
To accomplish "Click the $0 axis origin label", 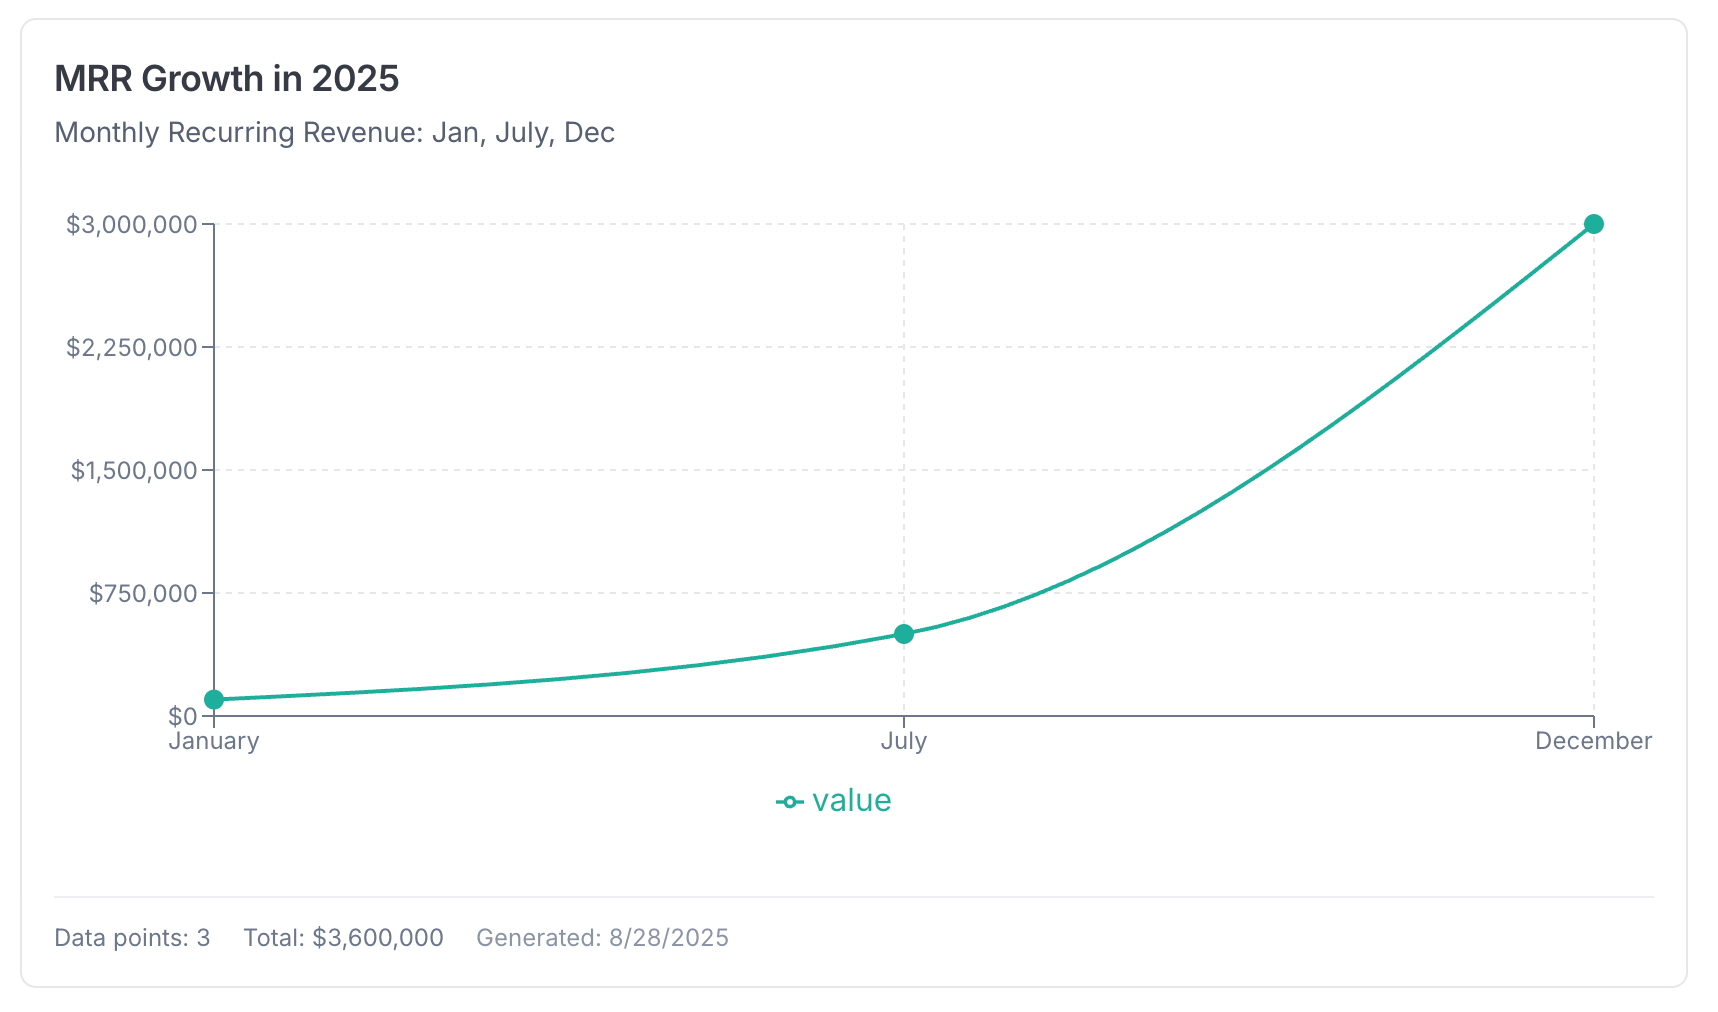I will coord(183,716).
